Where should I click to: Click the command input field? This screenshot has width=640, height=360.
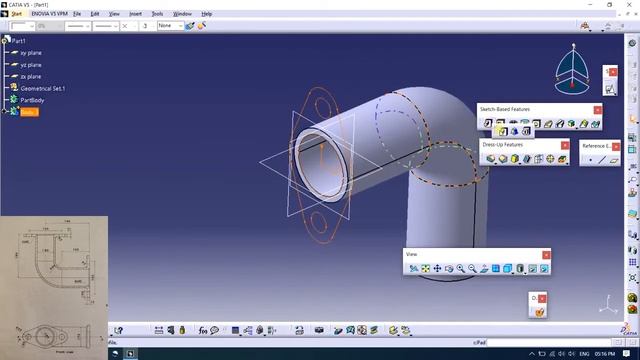(548, 342)
